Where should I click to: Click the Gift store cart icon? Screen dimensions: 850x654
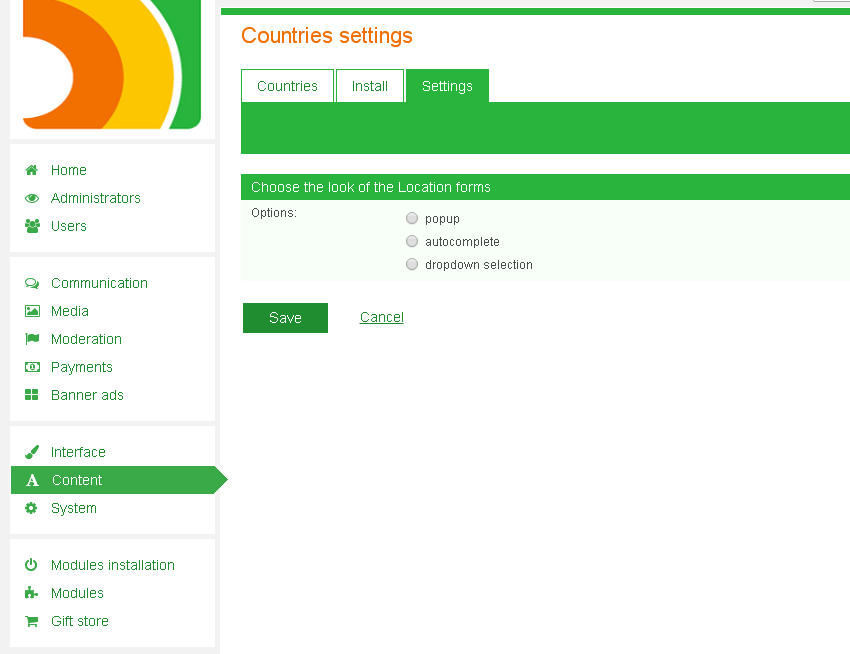[31, 621]
